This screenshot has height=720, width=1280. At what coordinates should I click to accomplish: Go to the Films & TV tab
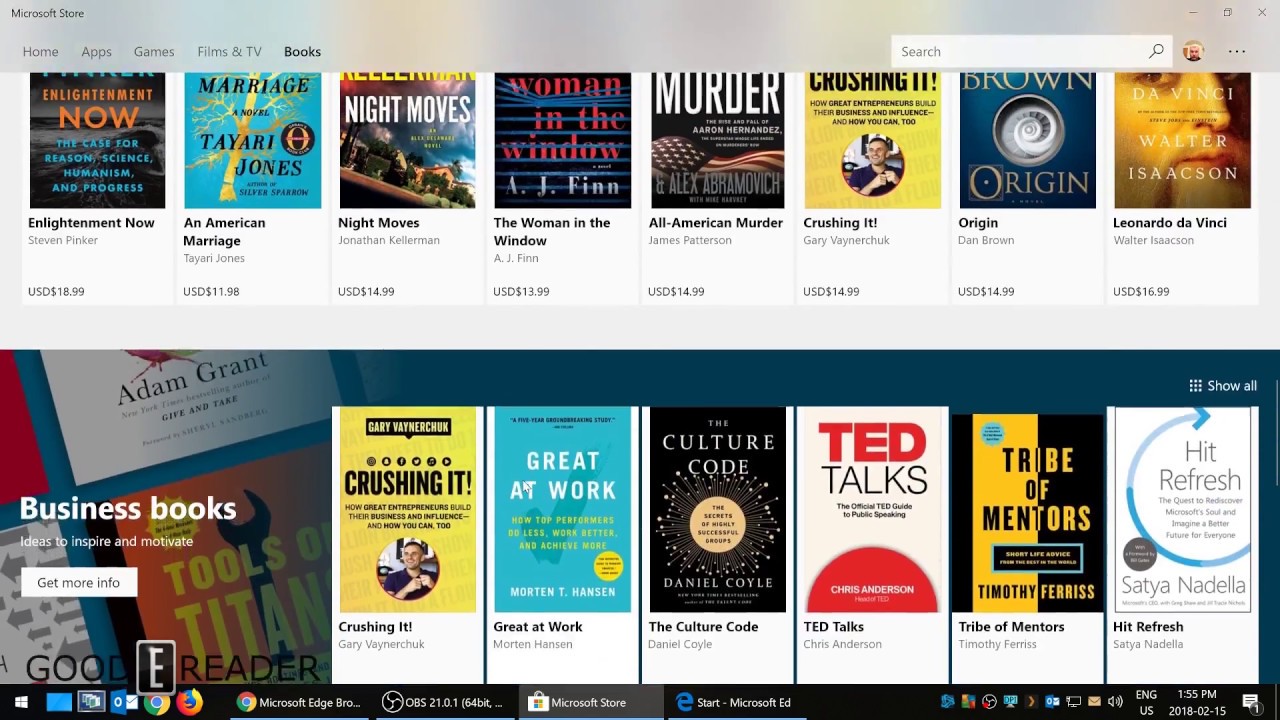(229, 51)
